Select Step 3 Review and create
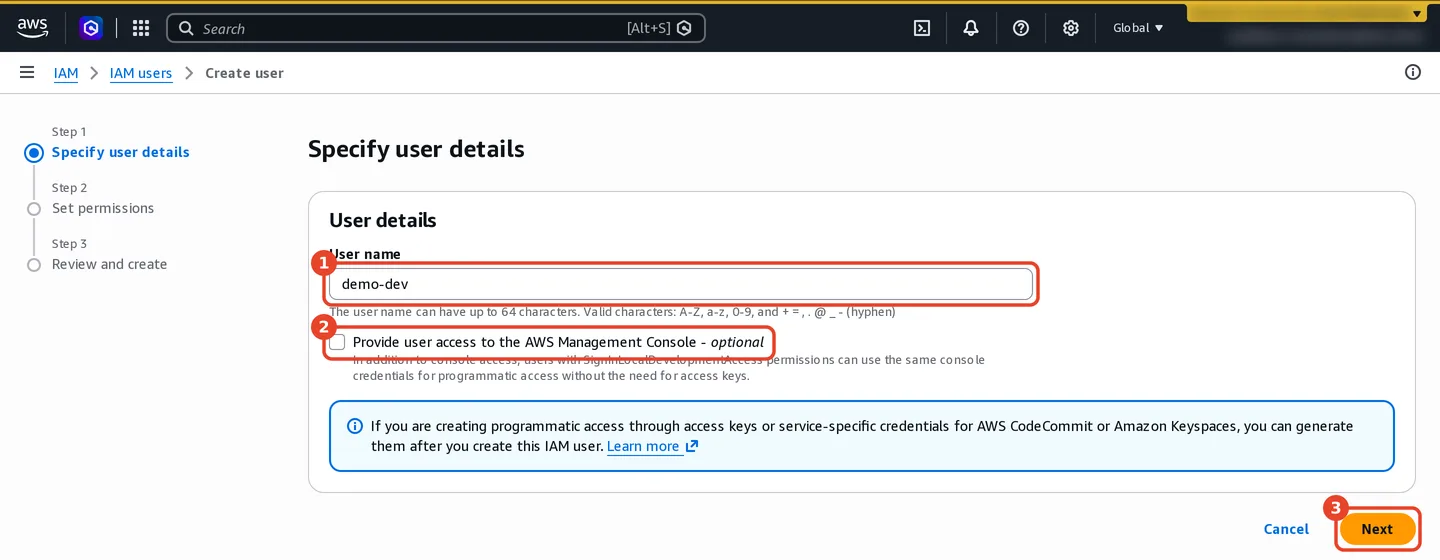This screenshot has height=560, width=1440. [109, 264]
